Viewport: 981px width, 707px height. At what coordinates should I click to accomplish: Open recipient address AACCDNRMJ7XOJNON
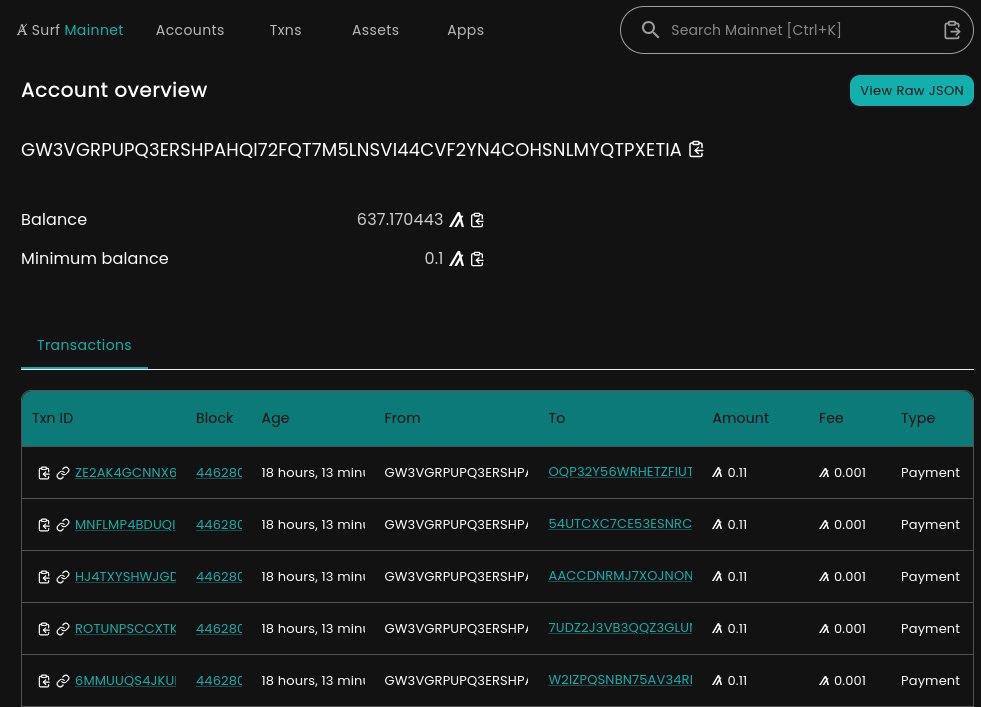(620, 576)
